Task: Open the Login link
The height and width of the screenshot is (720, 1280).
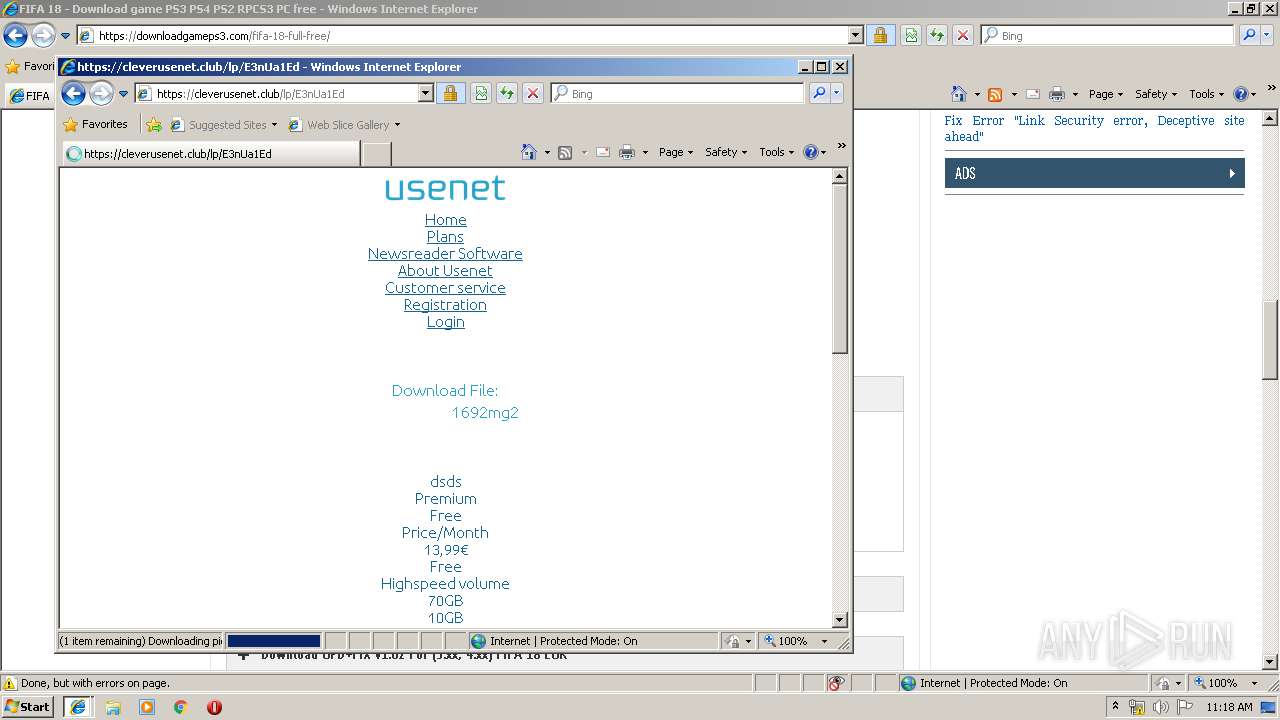Action: pos(445,322)
